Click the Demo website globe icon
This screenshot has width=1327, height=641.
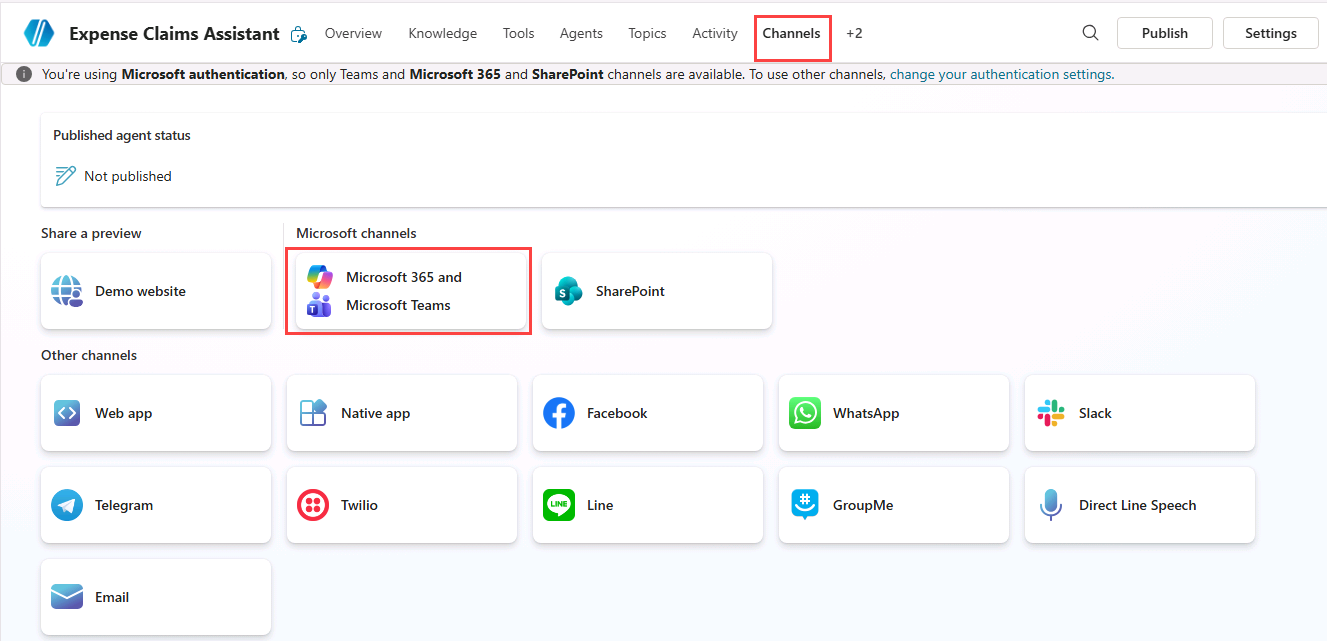(x=67, y=291)
